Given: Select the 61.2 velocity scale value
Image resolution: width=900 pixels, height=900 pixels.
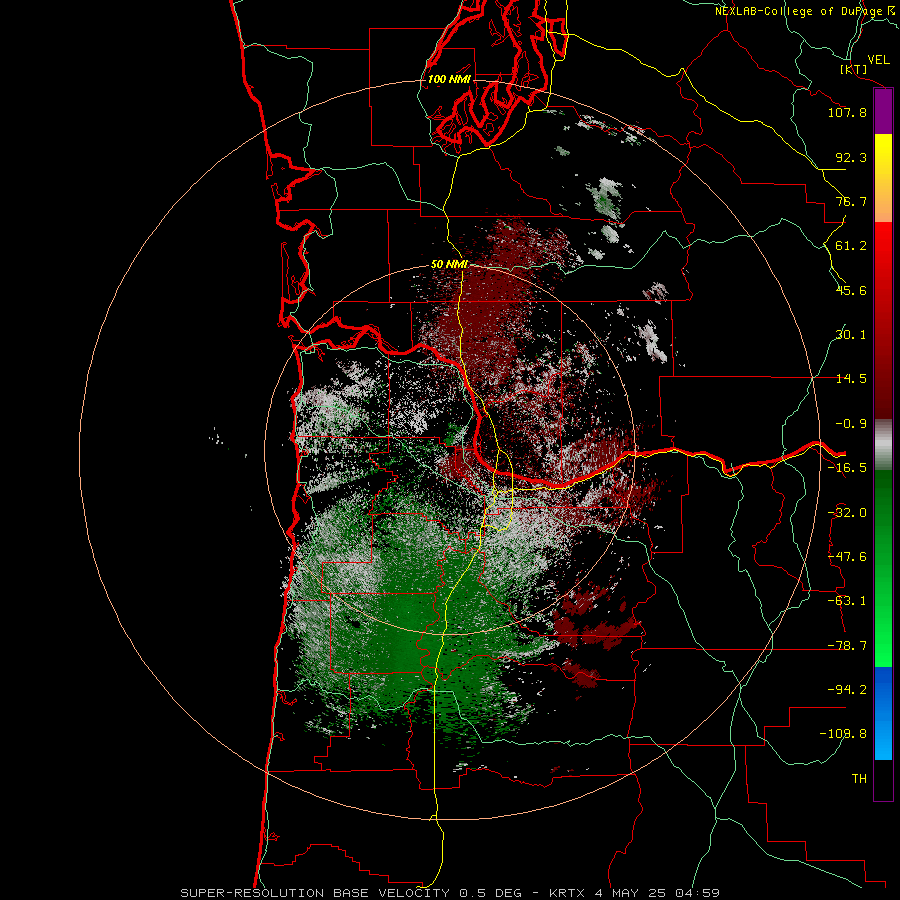Looking at the screenshot, I should pyautogui.click(x=851, y=246).
